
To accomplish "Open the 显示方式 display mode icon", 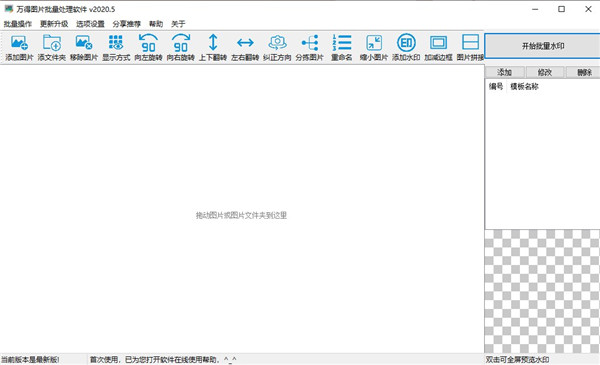I will (116, 47).
